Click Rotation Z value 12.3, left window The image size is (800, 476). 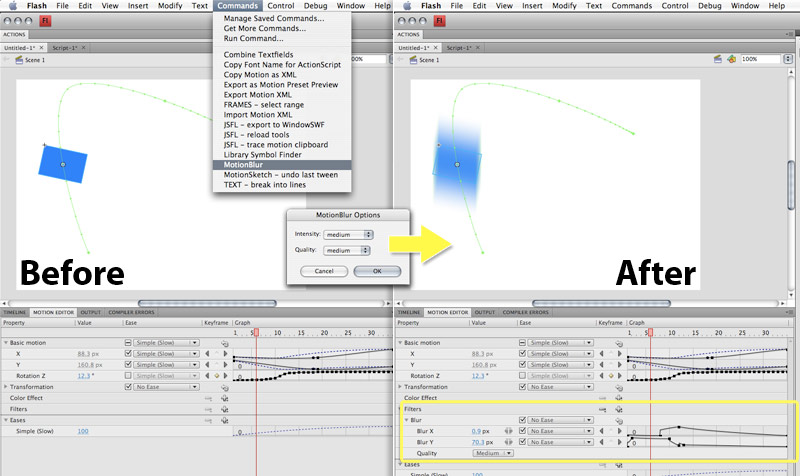coord(84,376)
